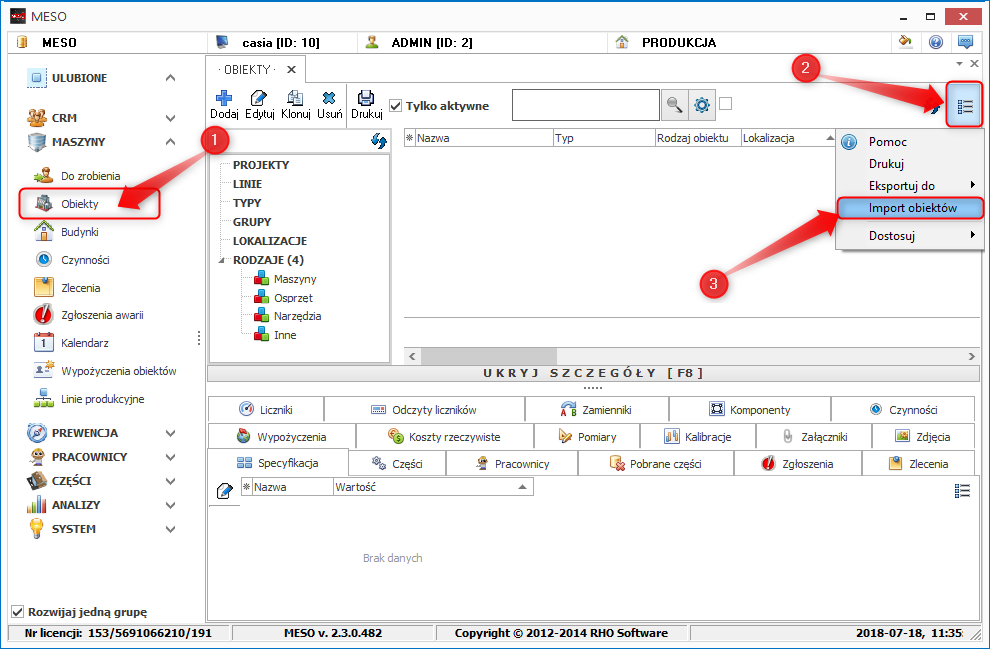Viewport: 990px width, 649px height.
Task: Open Zgłoszenia awarii in sidebar
Action: pos(102,315)
